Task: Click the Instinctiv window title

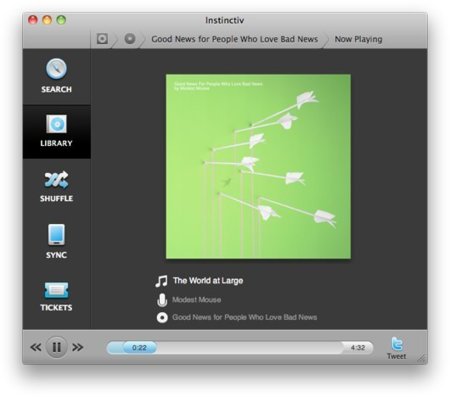Action: pyautogui.click(x=225, y=20)
